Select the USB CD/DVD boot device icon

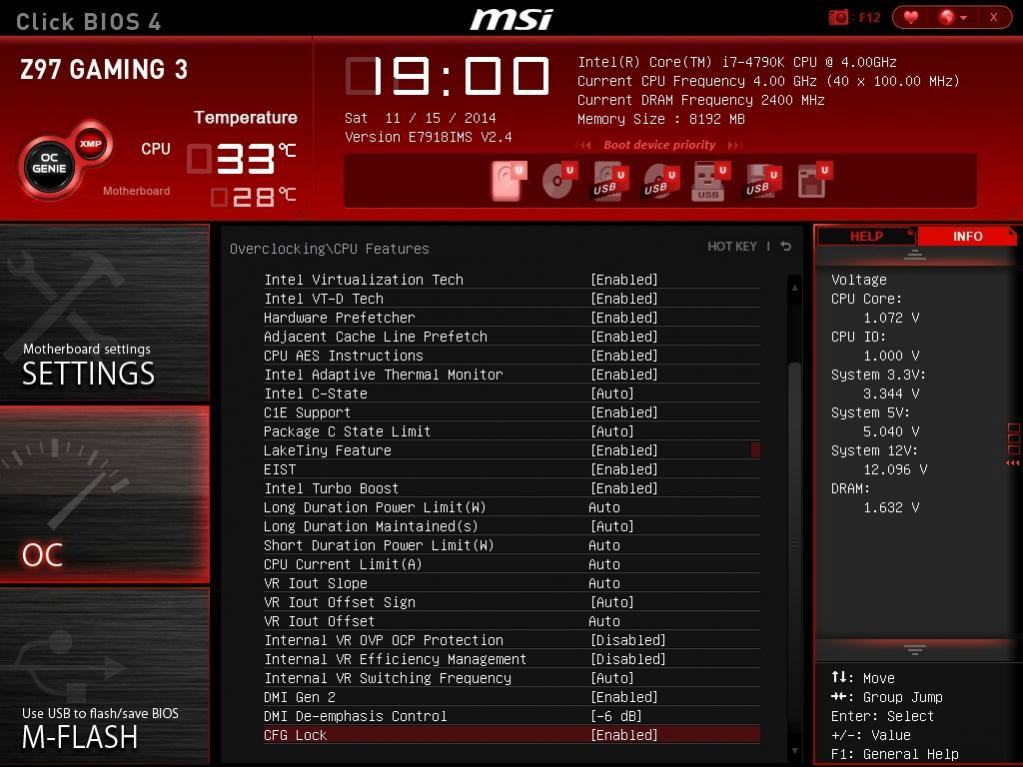[660, 181]
